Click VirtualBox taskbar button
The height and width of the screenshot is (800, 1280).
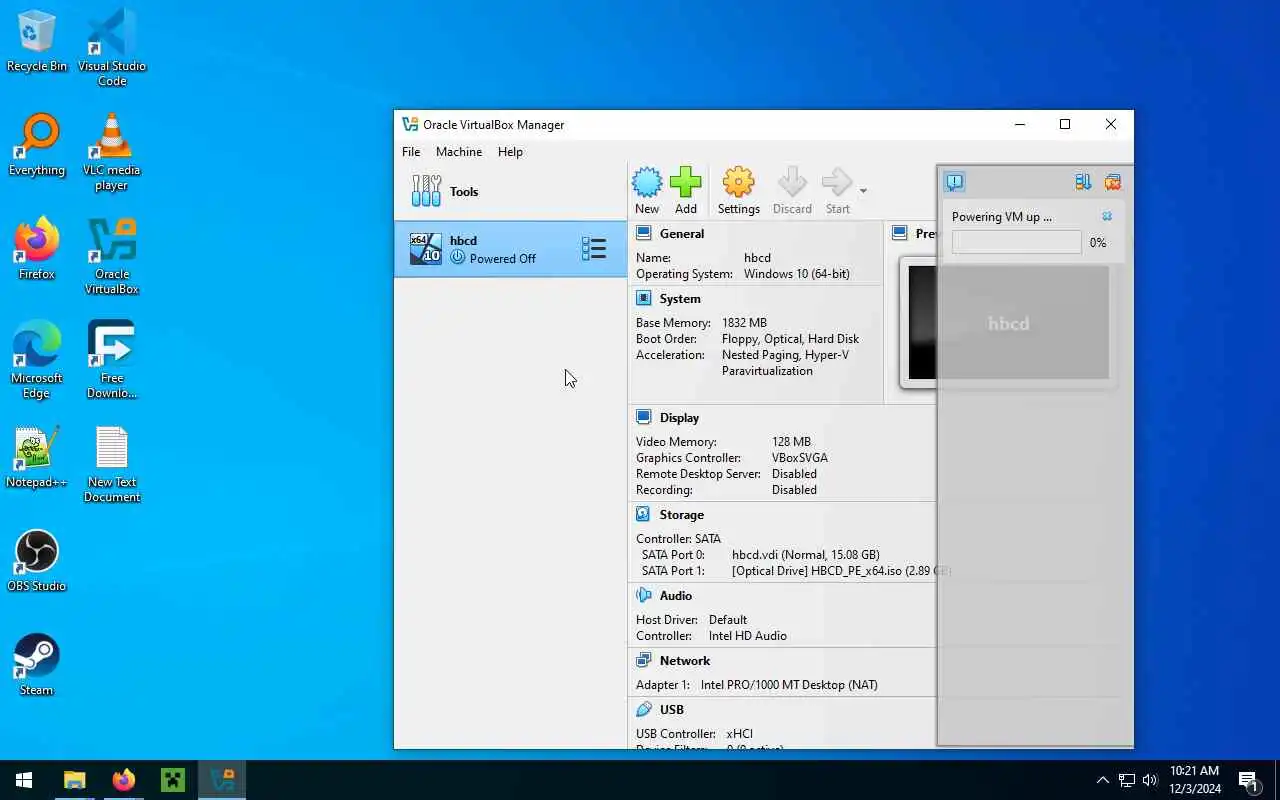(222, 780)
